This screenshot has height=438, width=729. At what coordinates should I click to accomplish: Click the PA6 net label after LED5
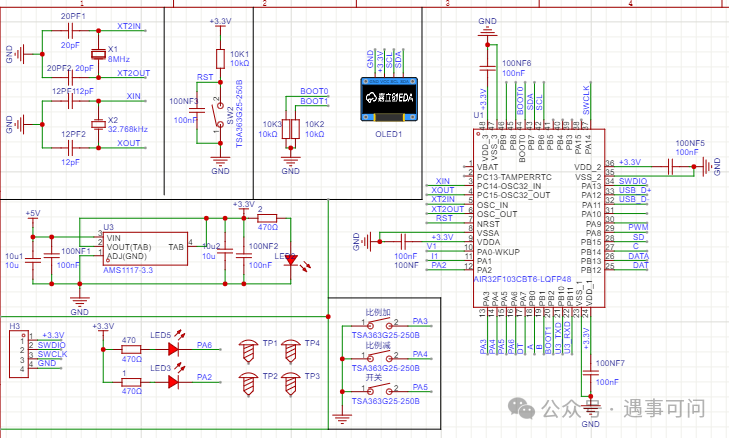pos(204,345)
